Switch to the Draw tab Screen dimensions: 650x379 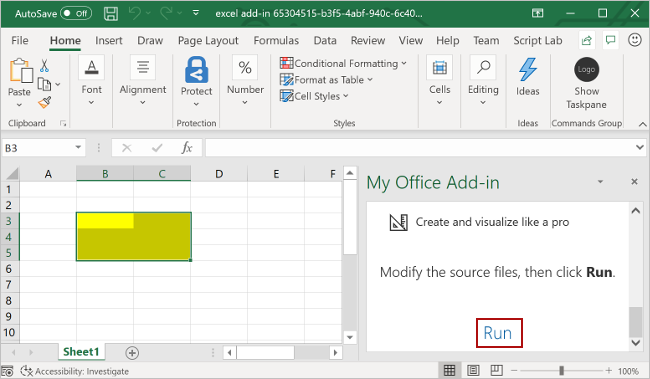point(150,40)
